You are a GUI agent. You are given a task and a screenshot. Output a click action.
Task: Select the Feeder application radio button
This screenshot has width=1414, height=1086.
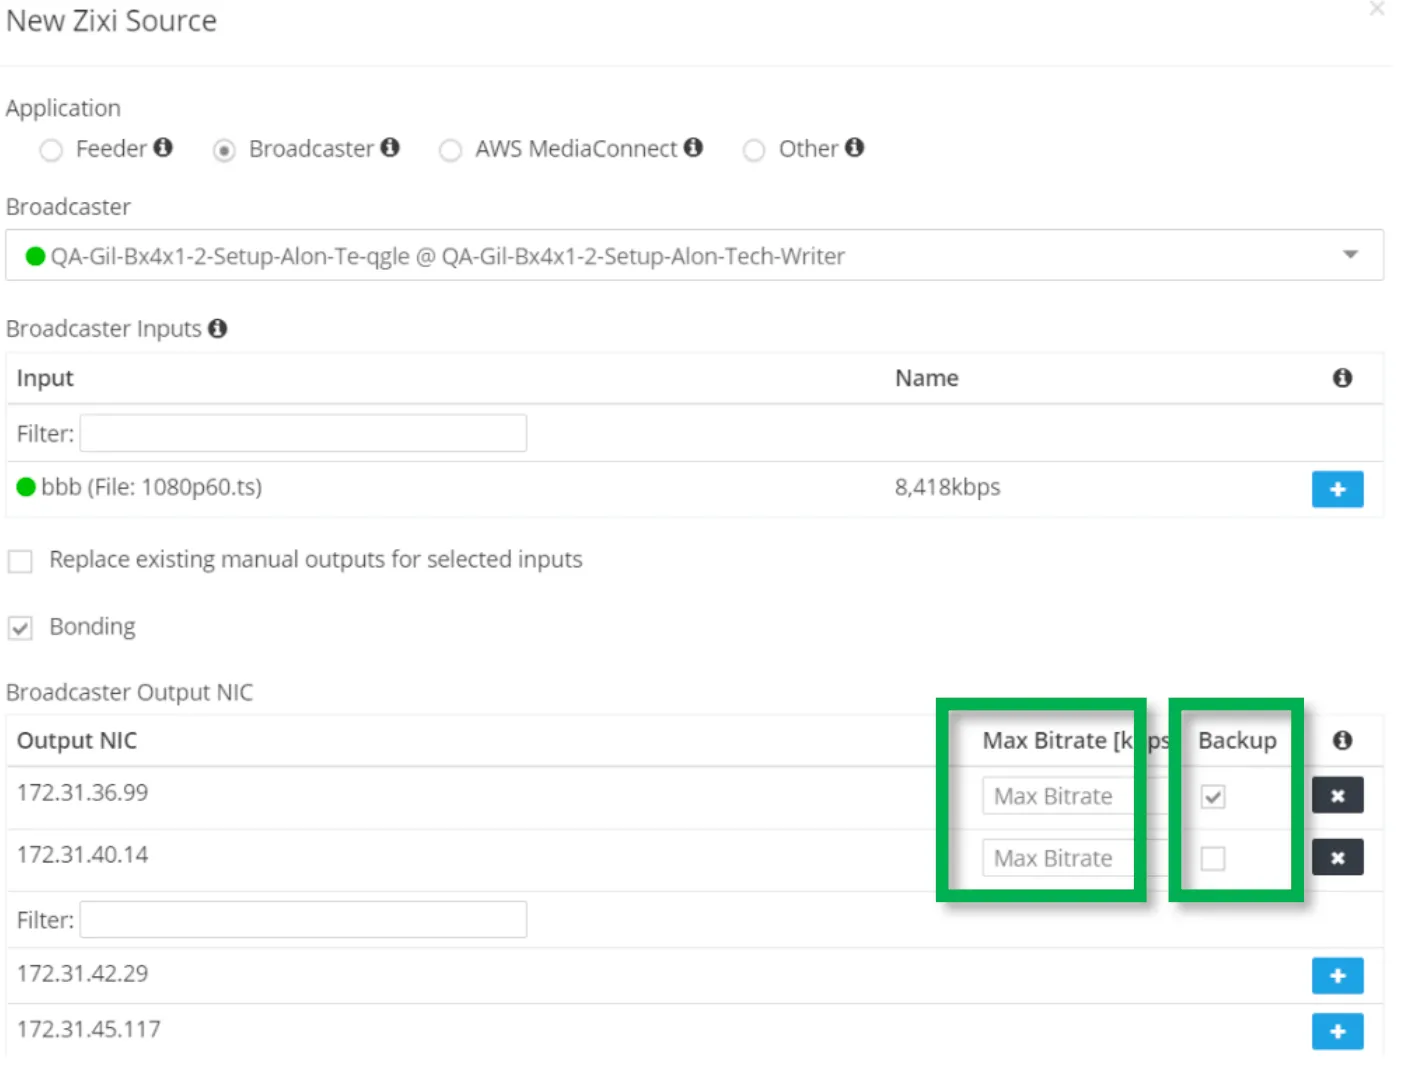[51, 150]
